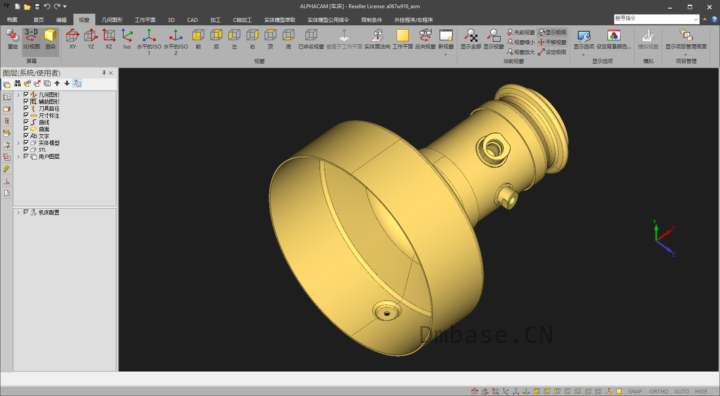
Task: Open 设定背景颜色 background color setting
Action: pos(613,39)
